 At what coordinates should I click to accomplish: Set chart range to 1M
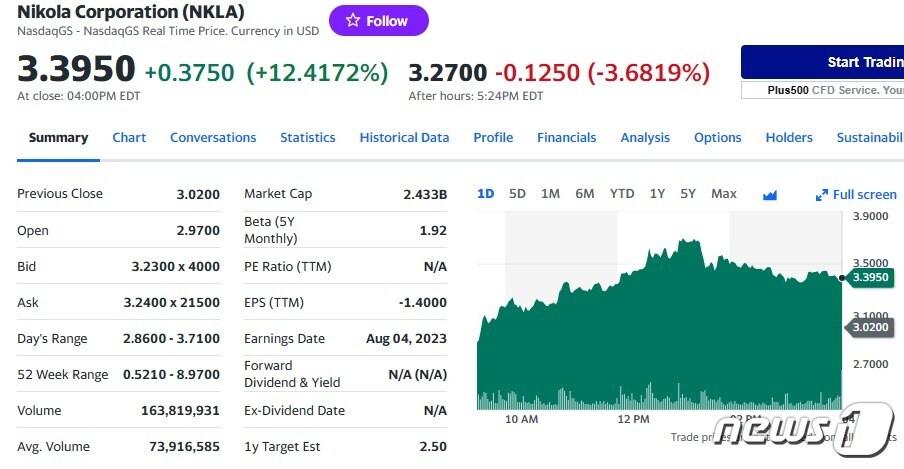pyautogui.click(x=550, y=194)
